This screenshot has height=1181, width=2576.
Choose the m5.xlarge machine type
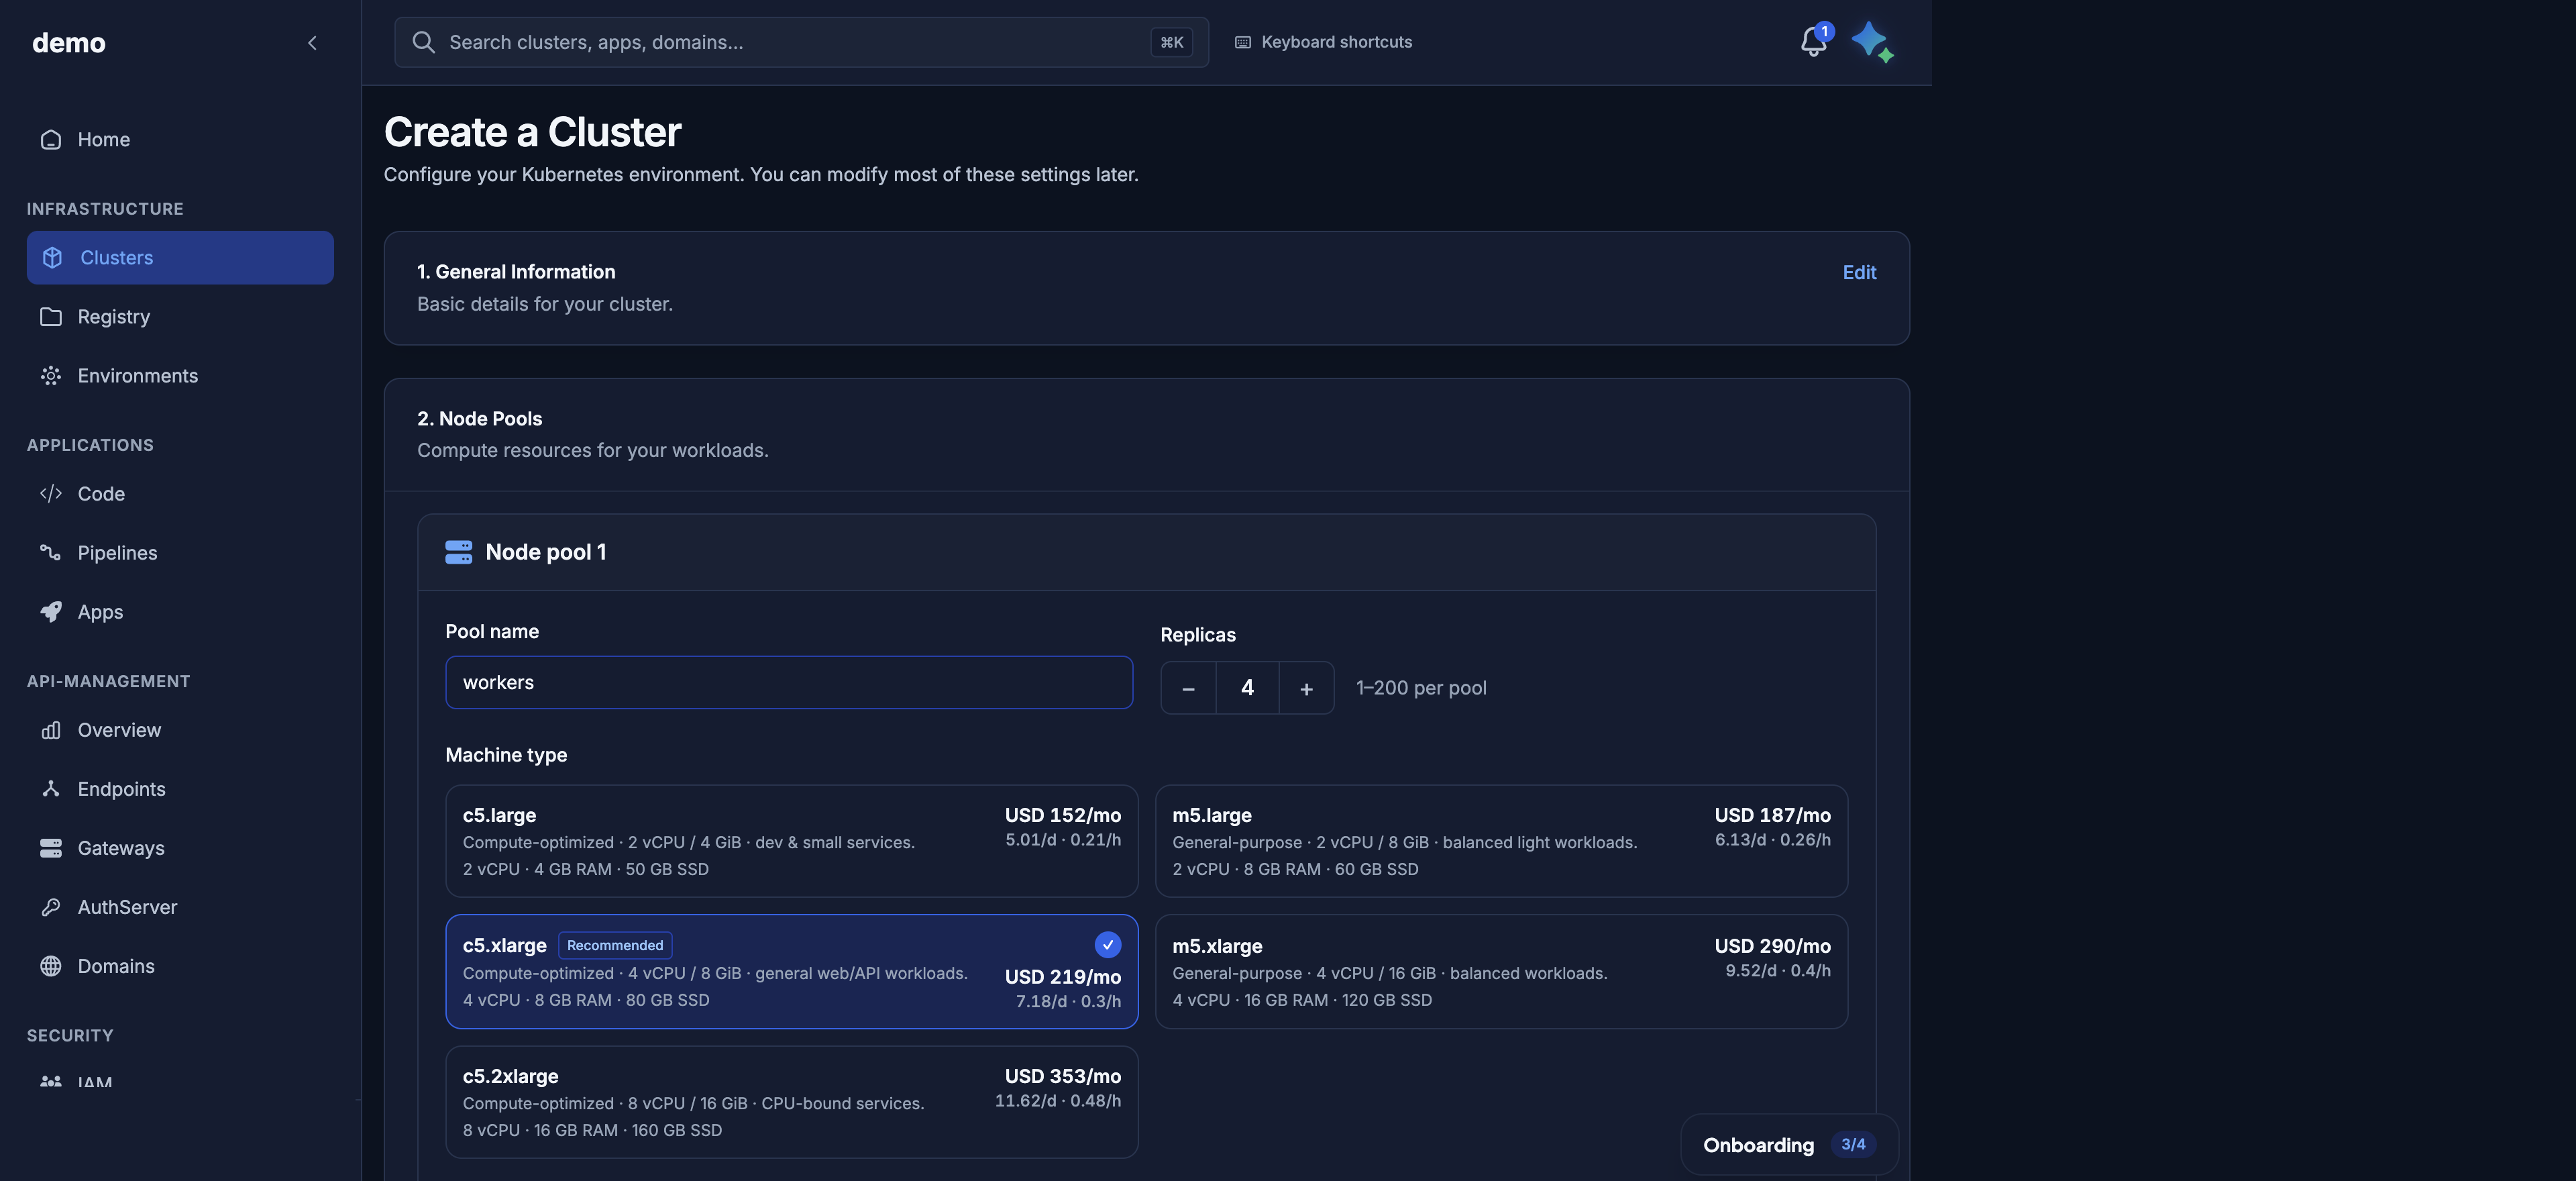(x=1501, y=971)
